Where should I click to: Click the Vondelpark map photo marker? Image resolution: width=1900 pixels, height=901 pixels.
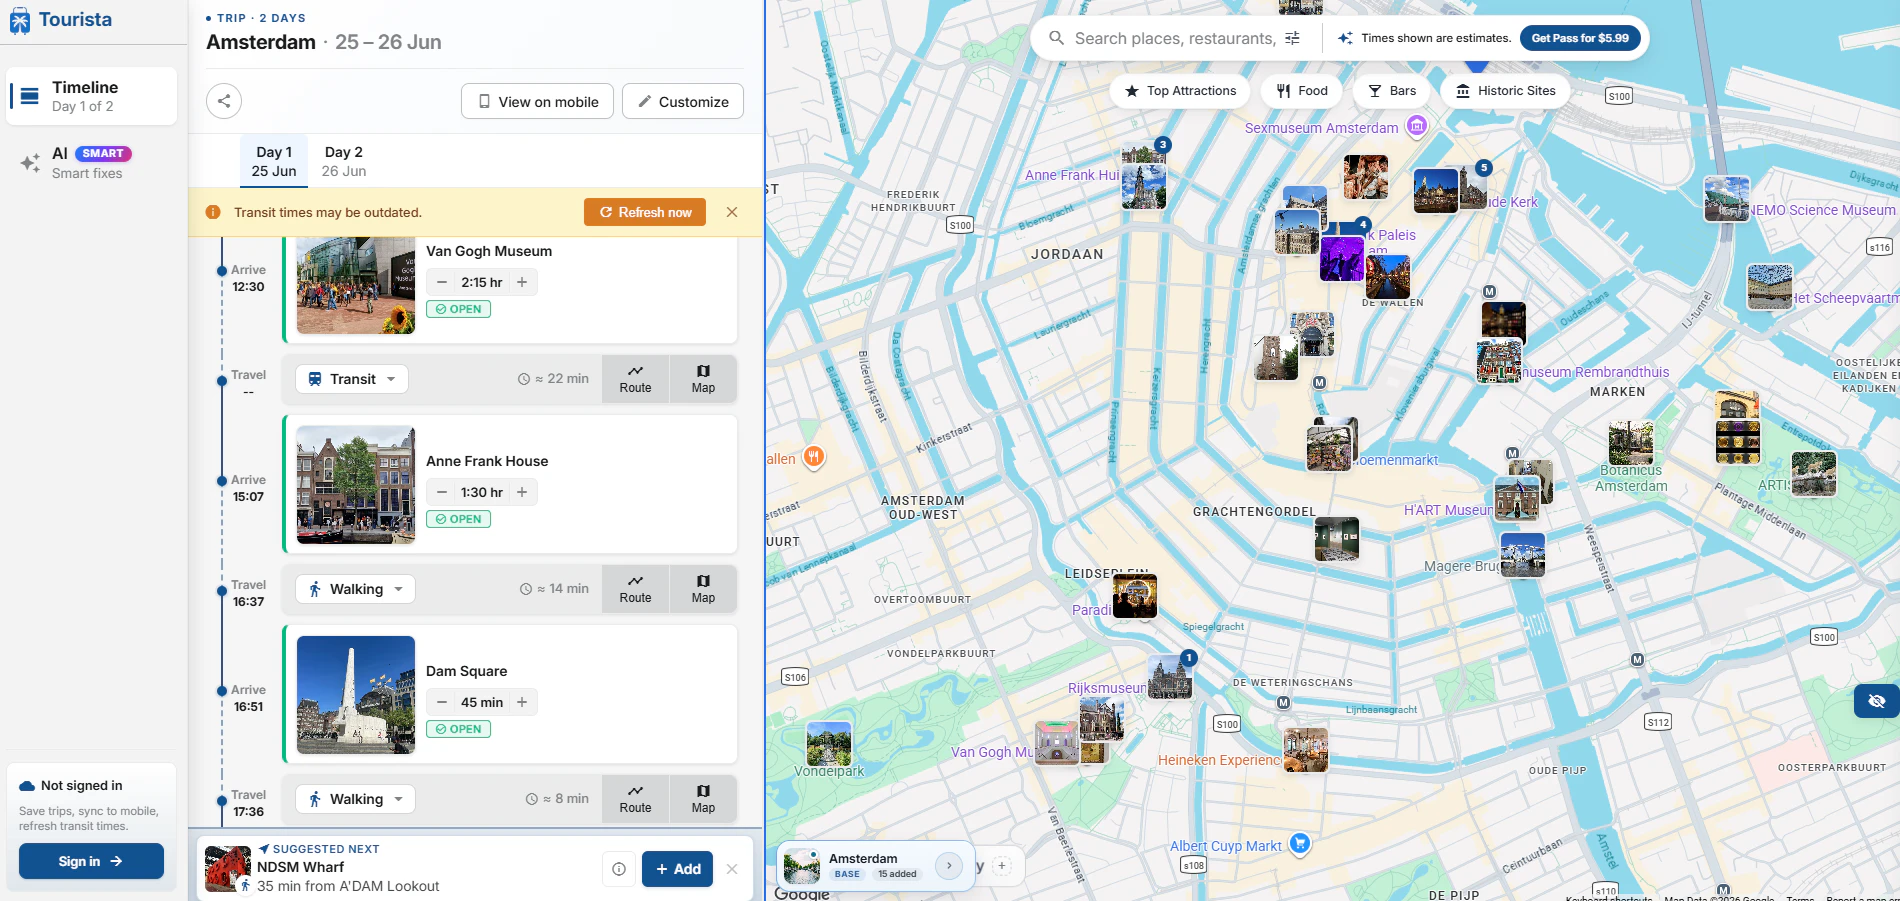click(x=829, y=744)
